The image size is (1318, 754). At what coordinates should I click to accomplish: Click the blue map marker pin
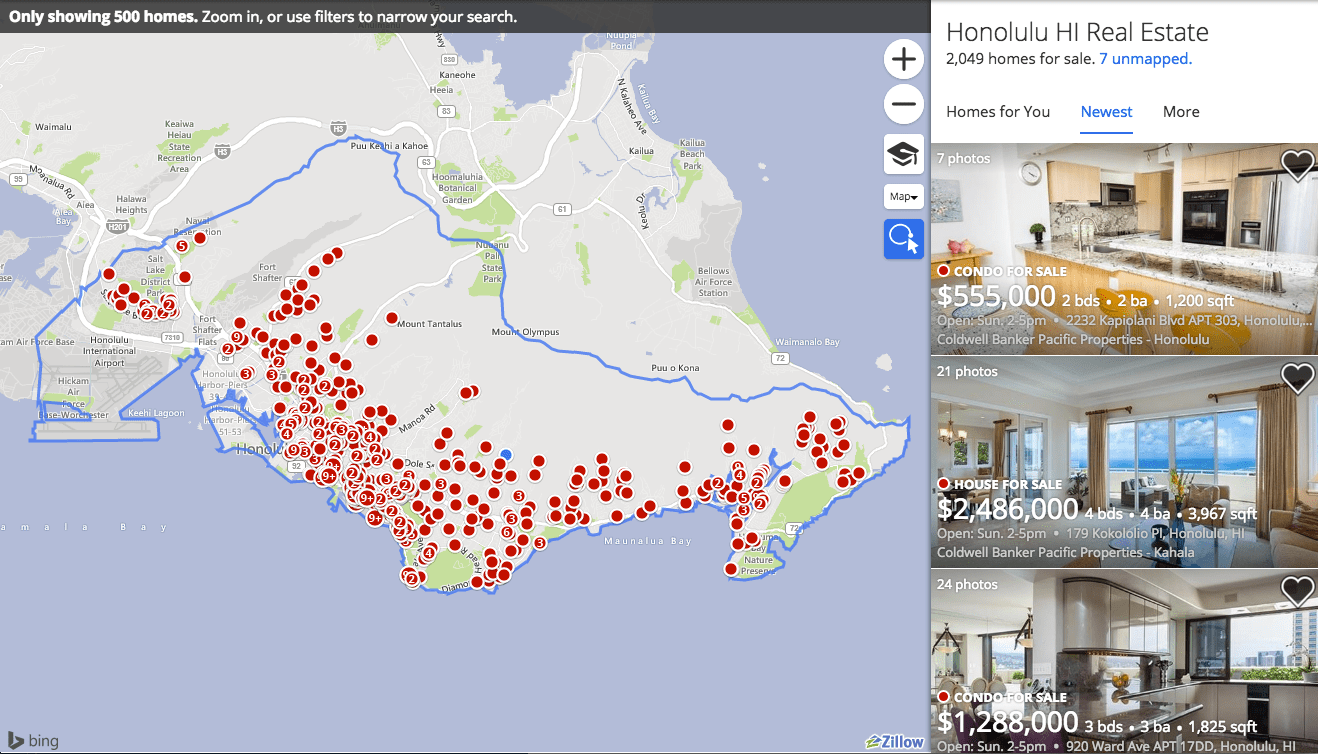(x=506, y=454)
